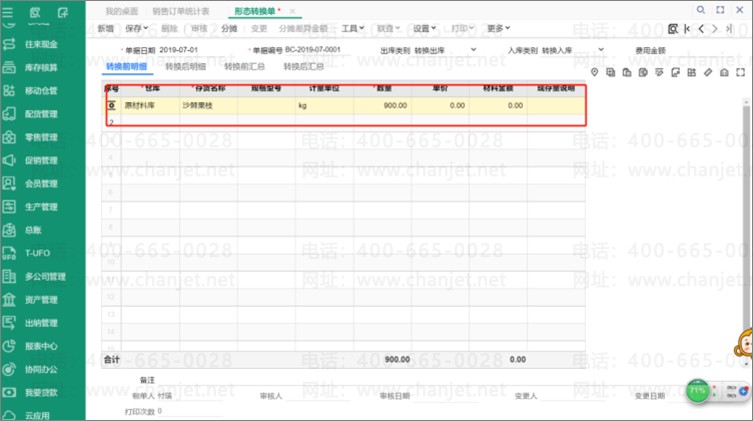The width and height of the screenshot is (753, 421).
Task: Go to previous record arrow
Action: (x=701, y=29)
